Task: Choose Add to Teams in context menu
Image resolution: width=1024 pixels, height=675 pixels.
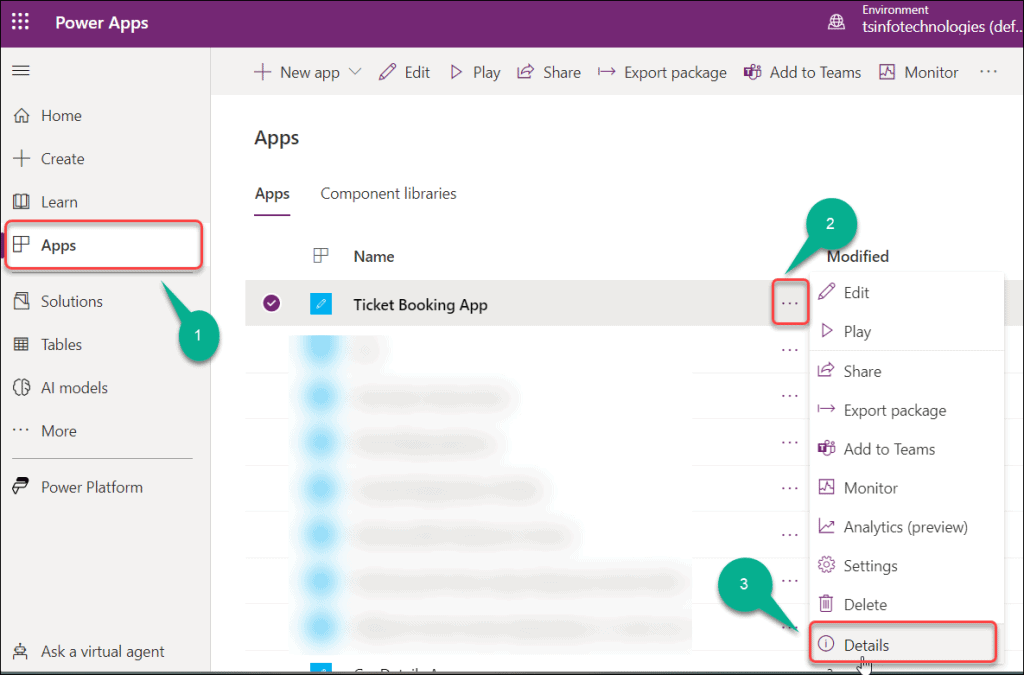Action: coord(906,449)
